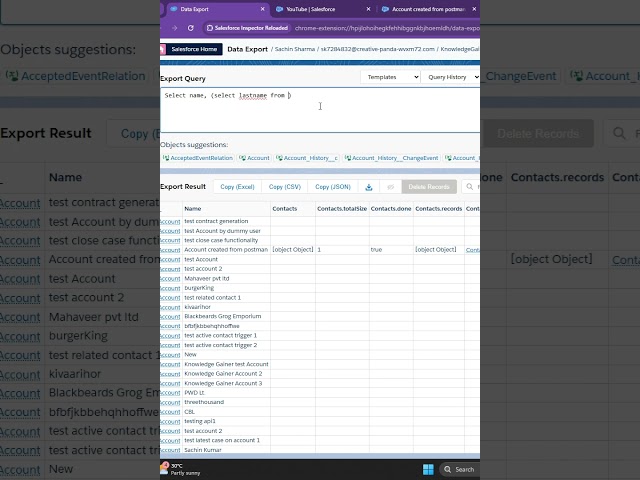Toggle the hide-columns eye icon
Image resolution: width=640 pixels, height=480 pixels.
[x=391, y=187]
